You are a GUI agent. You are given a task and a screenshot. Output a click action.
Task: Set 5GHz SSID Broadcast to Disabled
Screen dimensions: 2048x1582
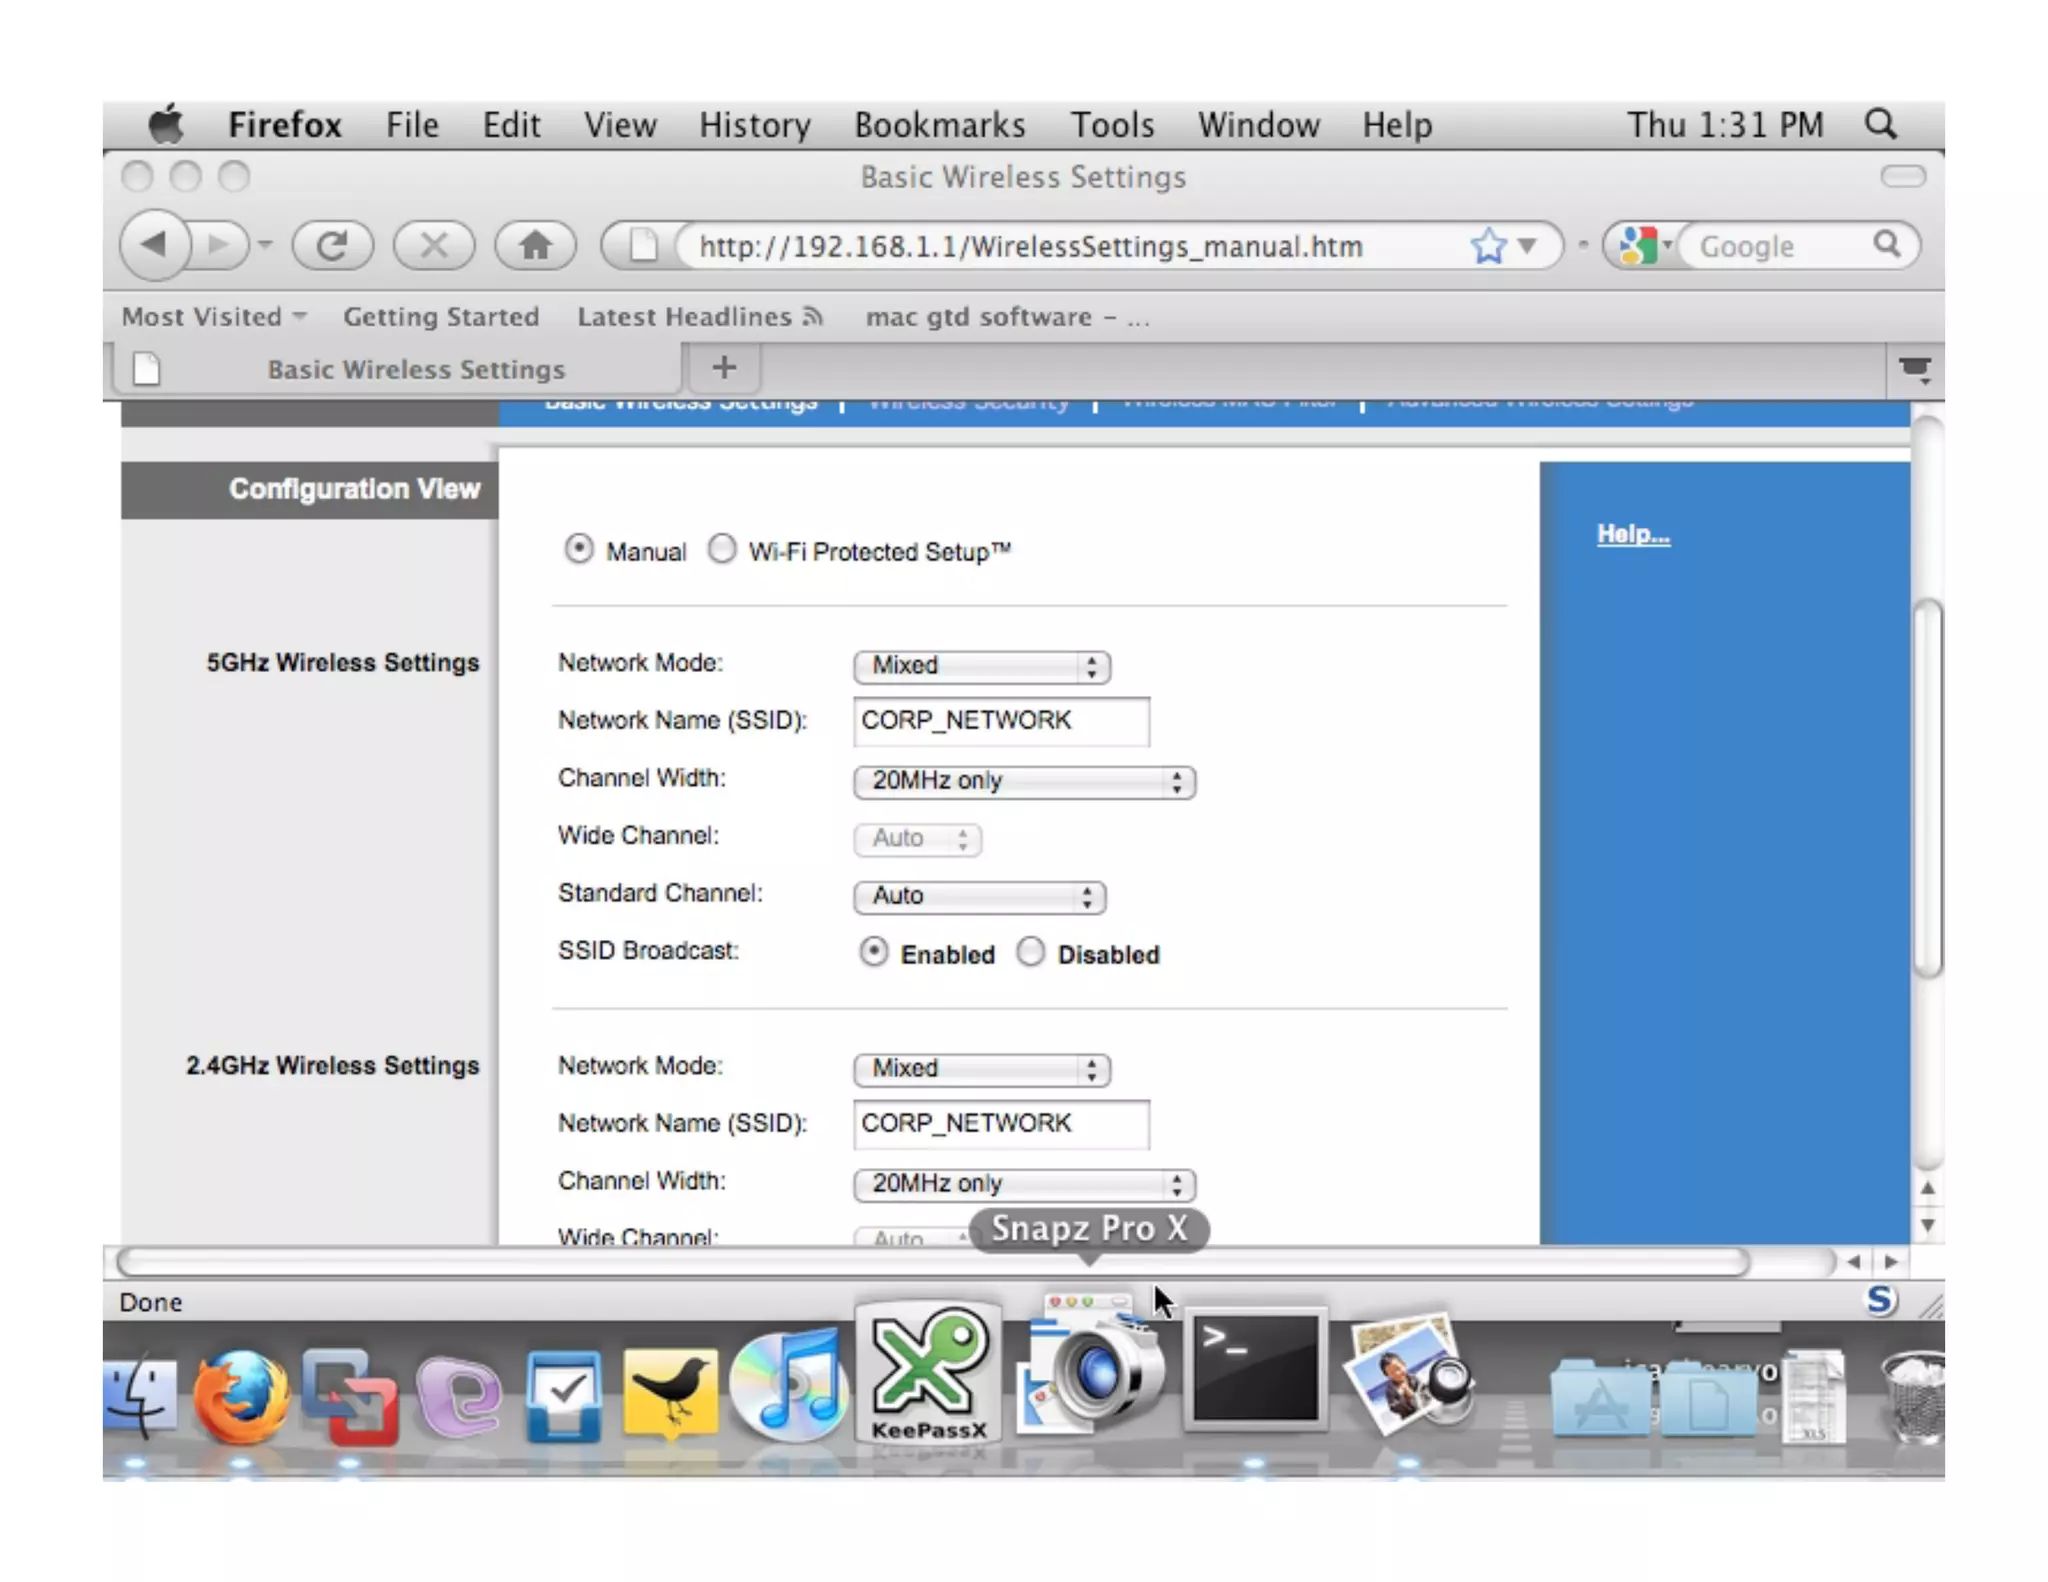click(1030, 952)
